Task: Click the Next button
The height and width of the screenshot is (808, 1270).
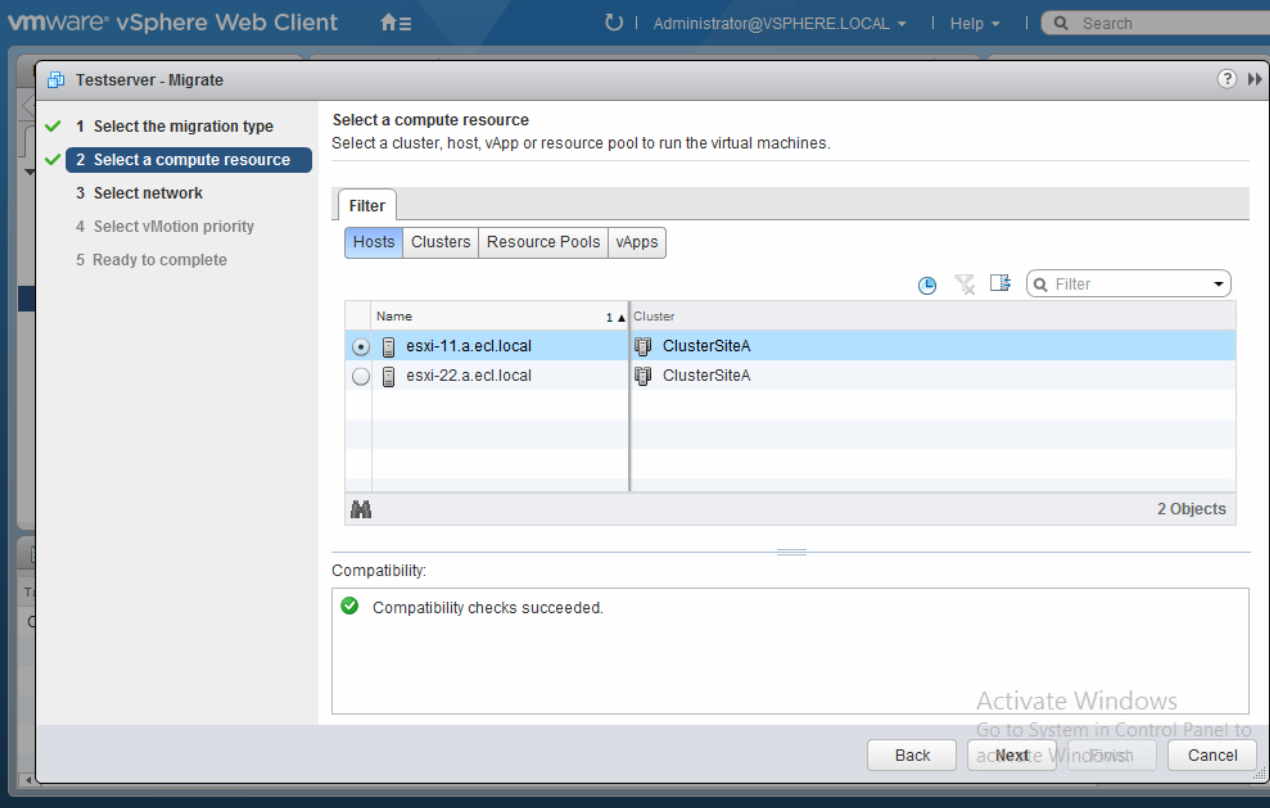Action: click(1012, 755)
